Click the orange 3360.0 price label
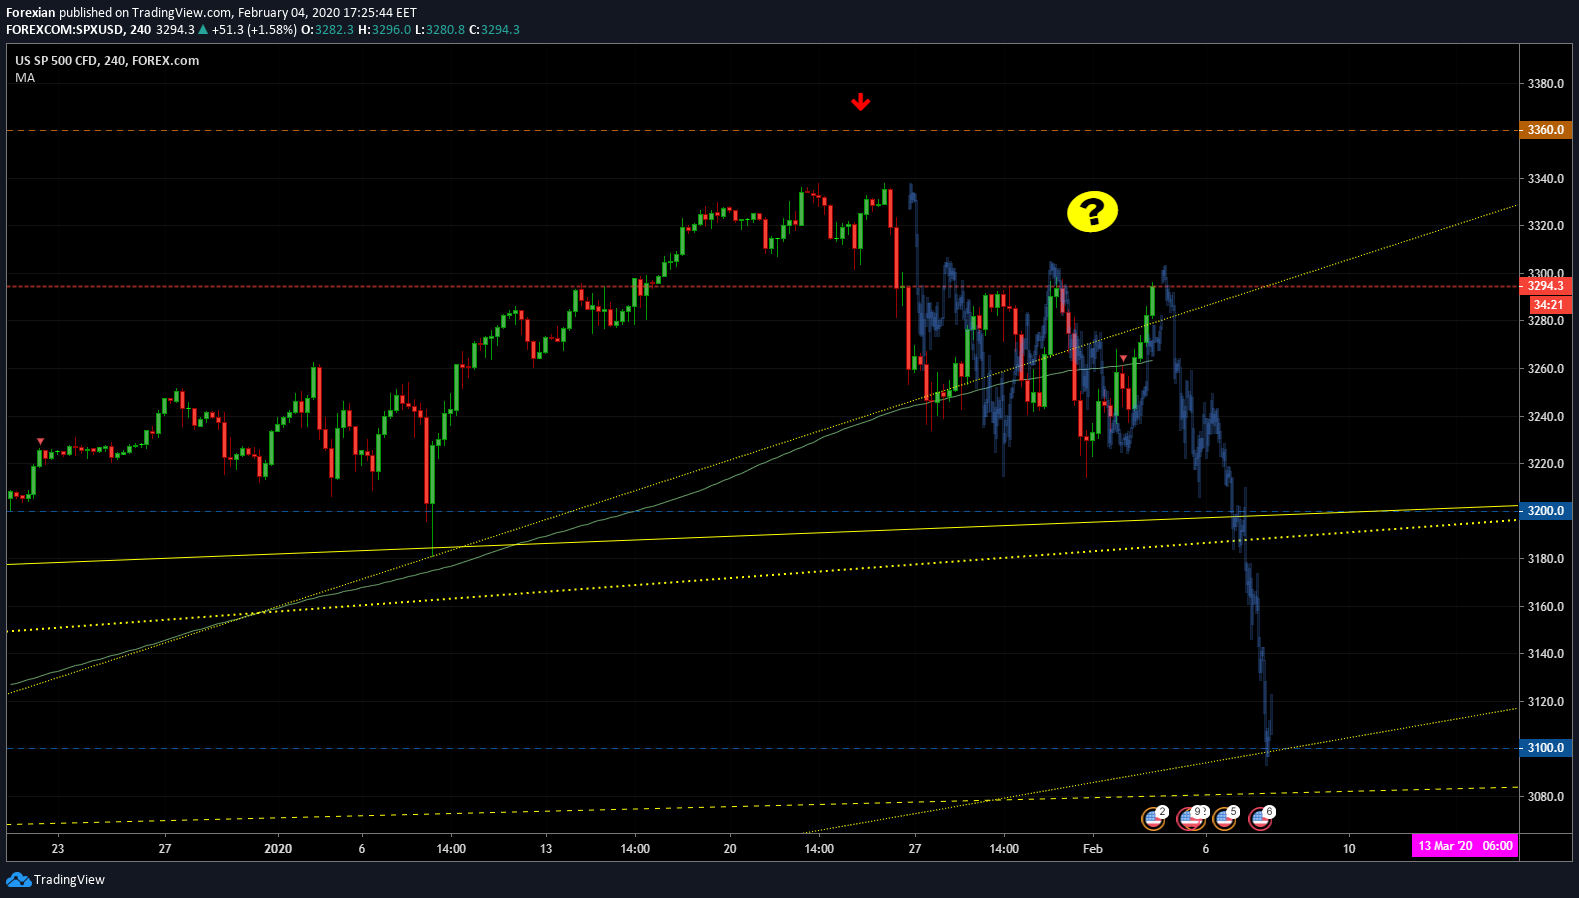 (1546, 130)
